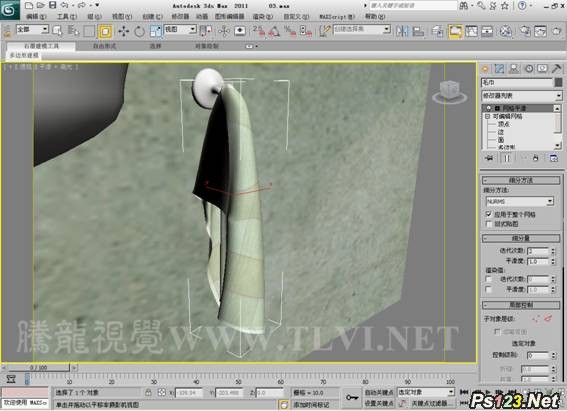Viewport: 567px width, 411px height.
Task: Switch to the Utilities hammer panel tab
Action: [x=557, y=69]
